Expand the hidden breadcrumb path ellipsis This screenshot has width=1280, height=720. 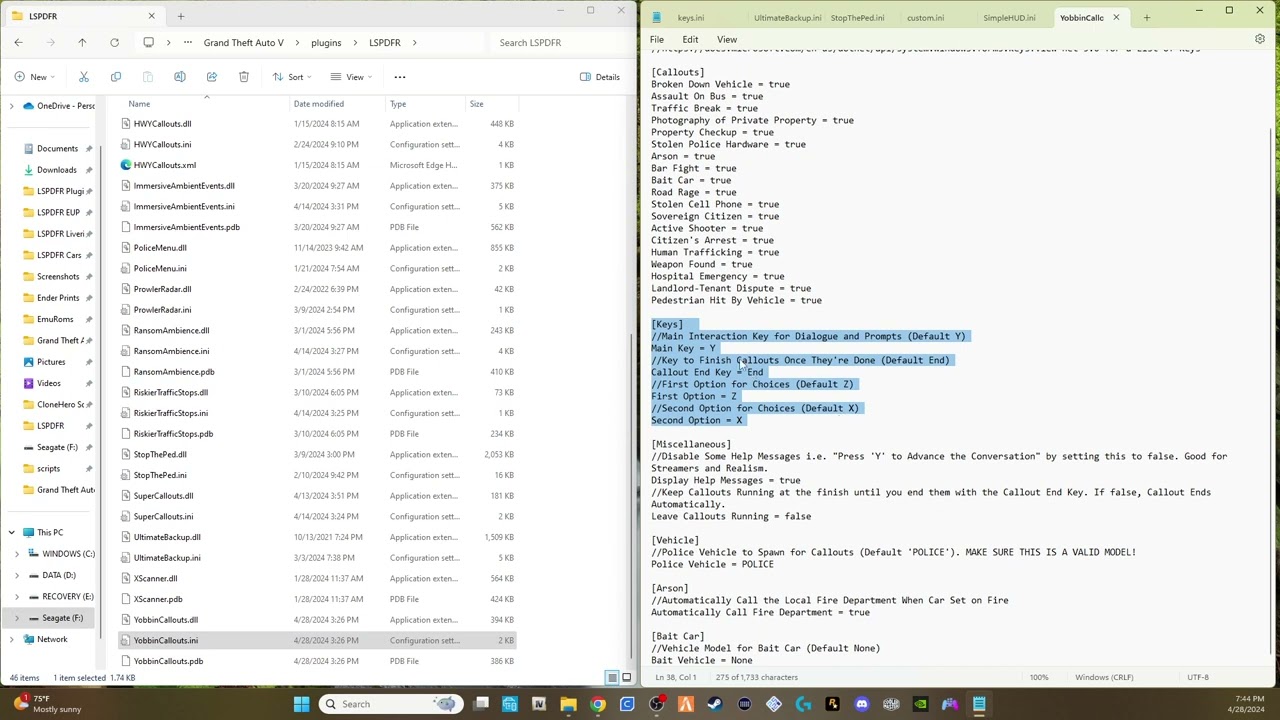187,42
